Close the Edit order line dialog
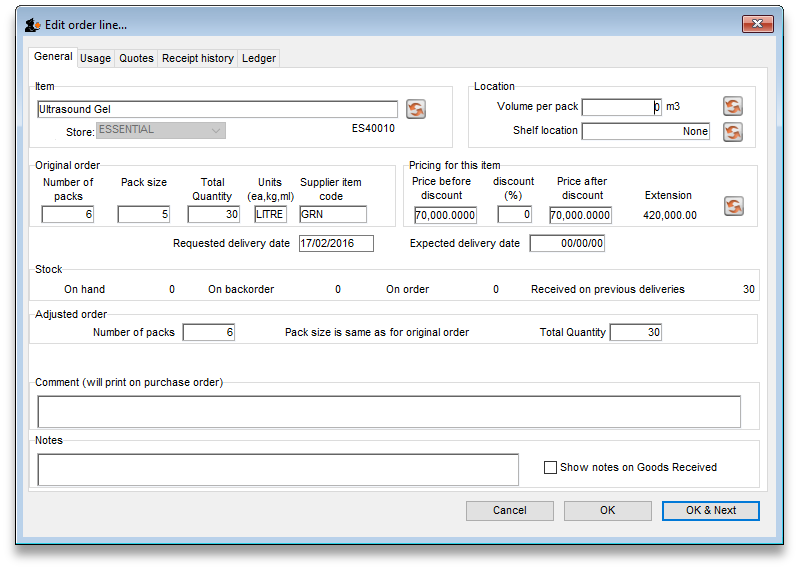The height and width of the screenshot is (570, 799). tap(755, 24)
